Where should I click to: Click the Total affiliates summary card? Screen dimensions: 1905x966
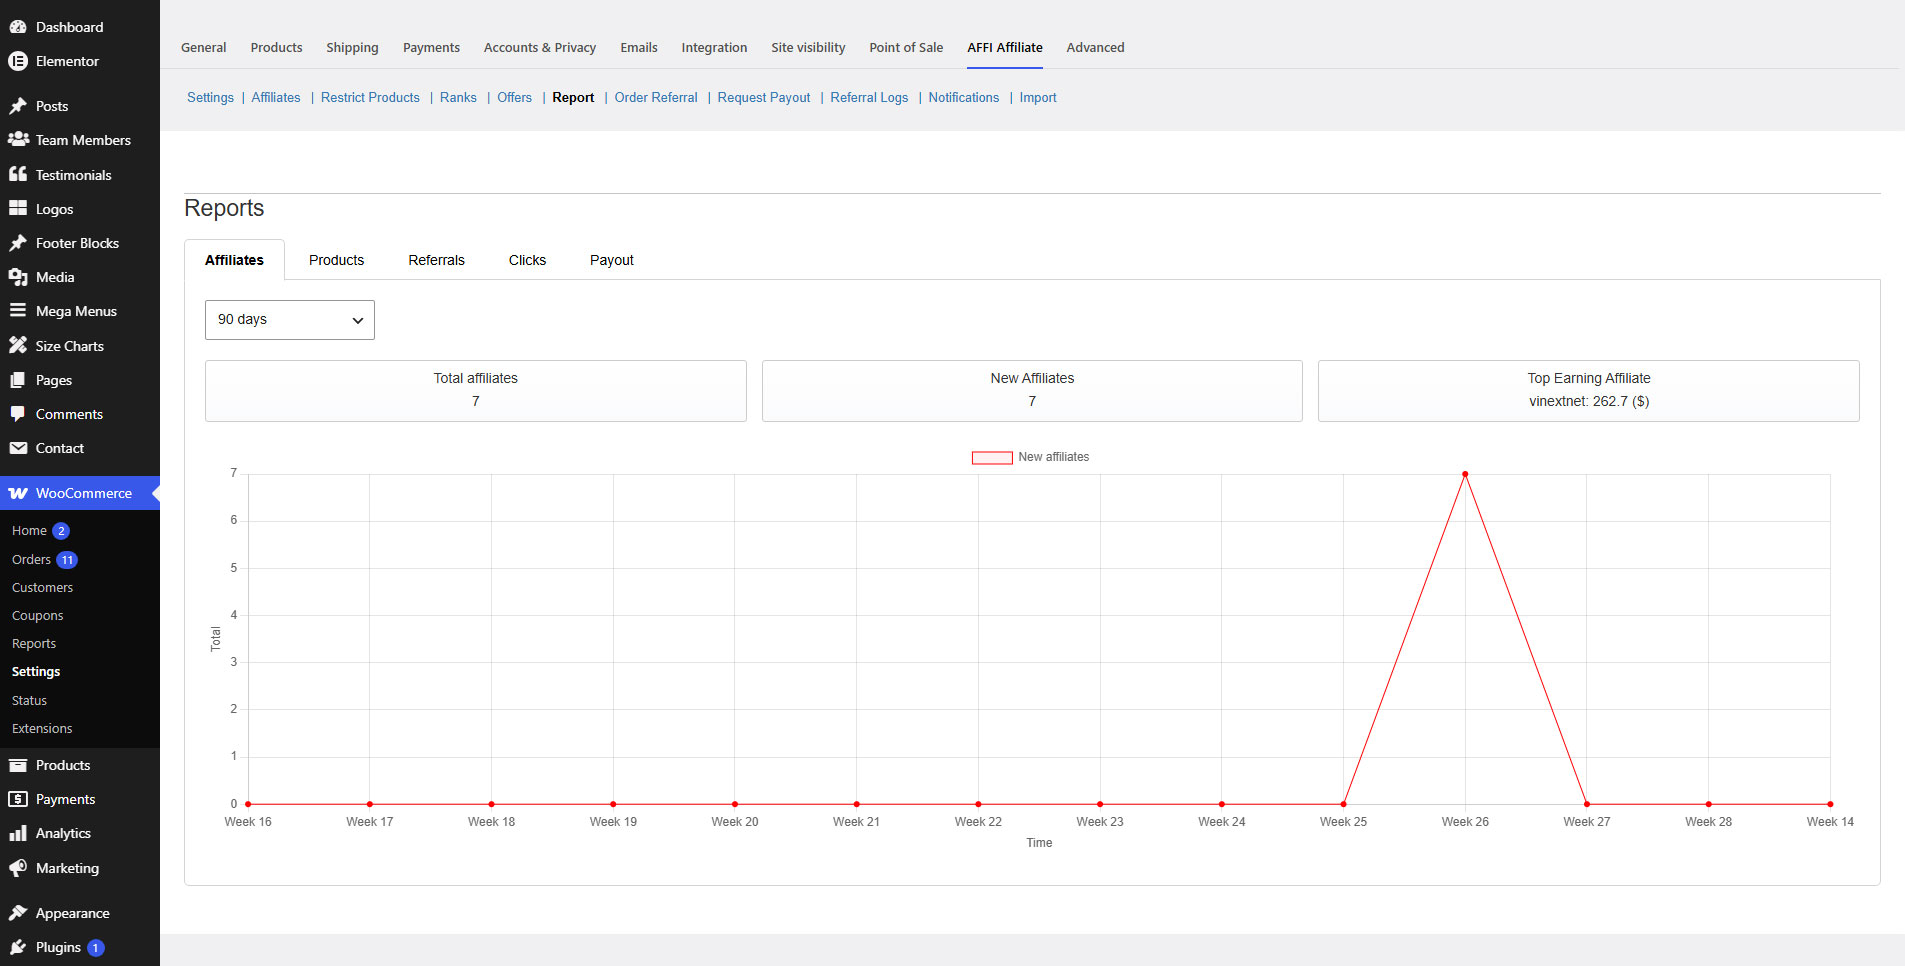(476, 390)
